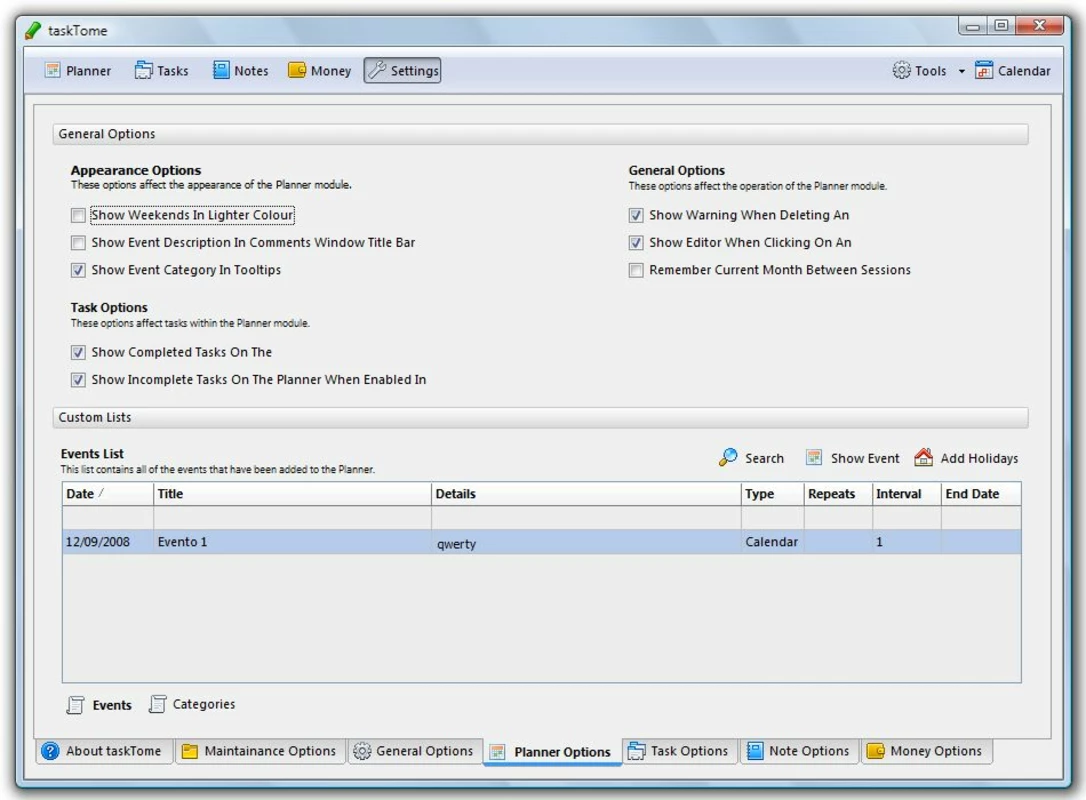Click the Search button label
This screenshot has width=1086, height=800.
pos(765,459)
